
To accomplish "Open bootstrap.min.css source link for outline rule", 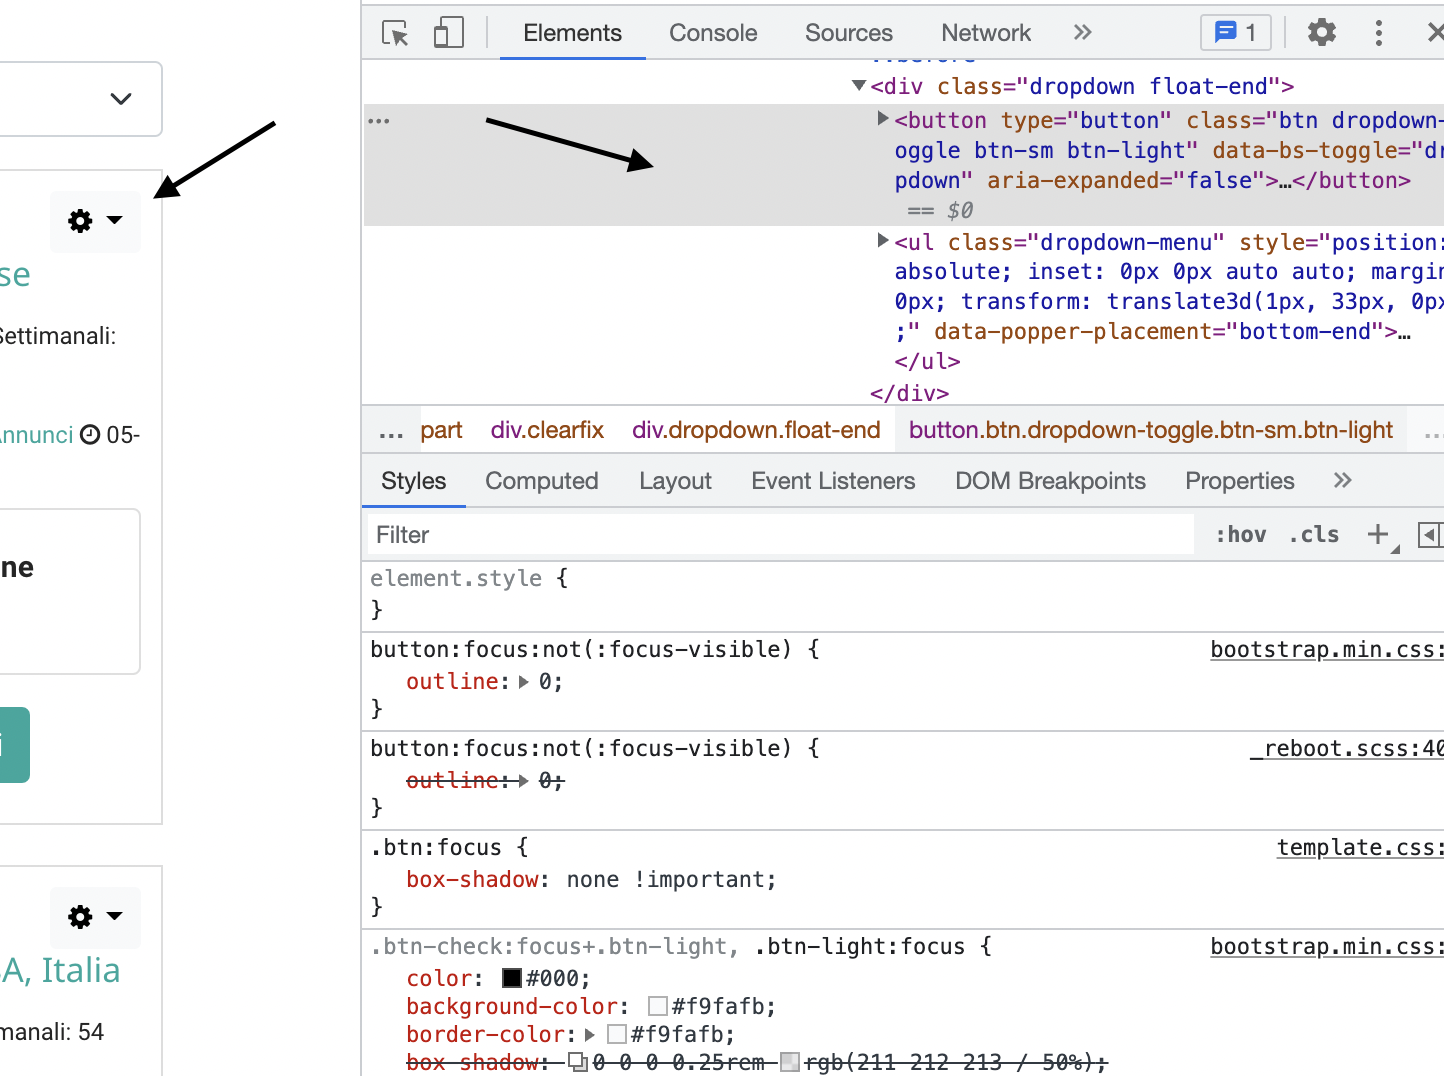I will tap(1325, 650).
